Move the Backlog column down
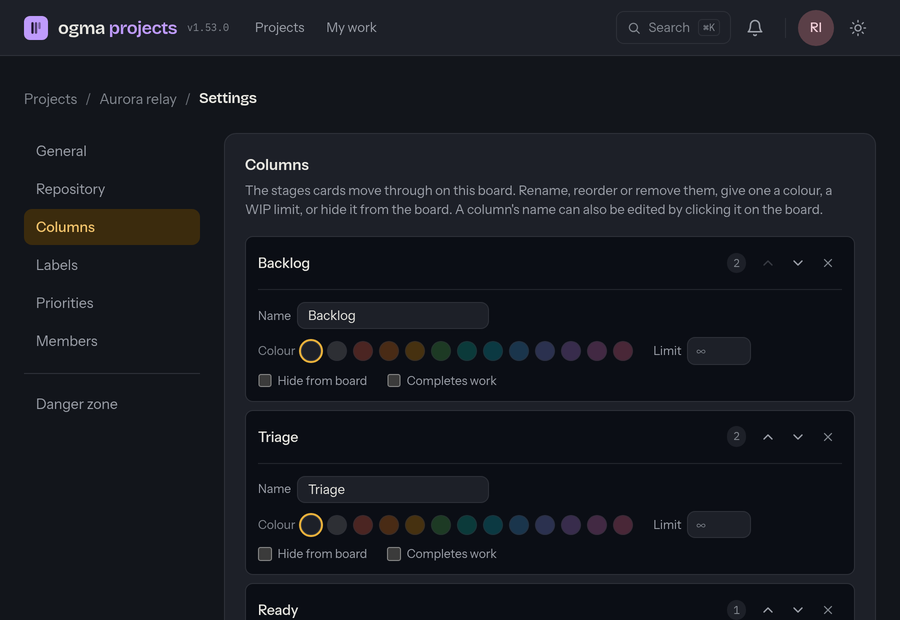Viewport: 900px width, 620px height. tap(798, 263)
